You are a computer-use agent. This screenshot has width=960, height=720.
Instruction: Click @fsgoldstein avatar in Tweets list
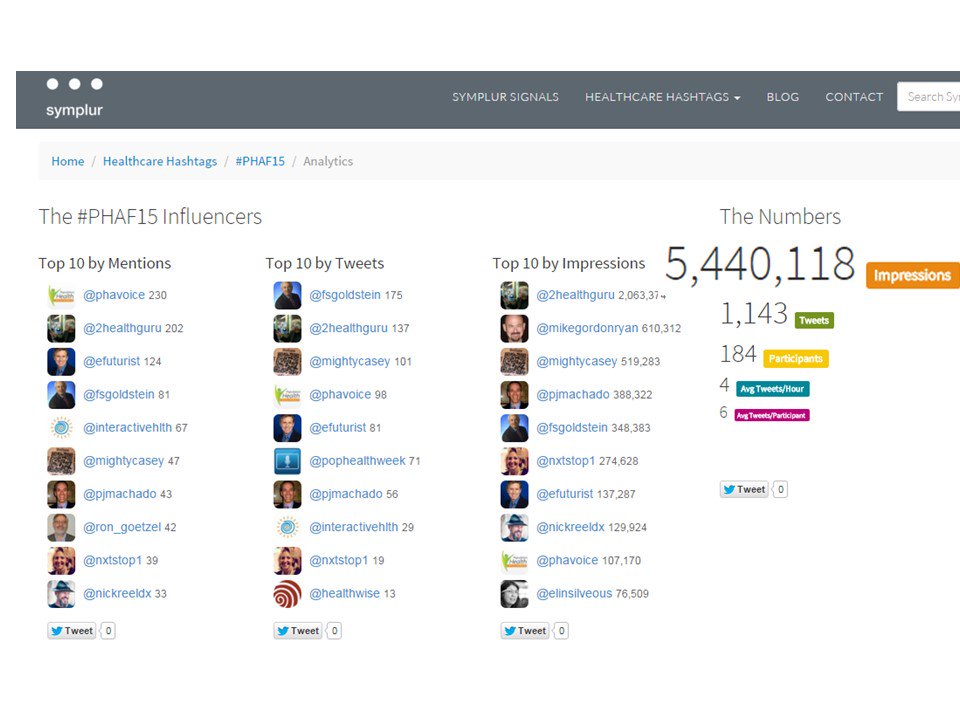[x=287, y=295]
